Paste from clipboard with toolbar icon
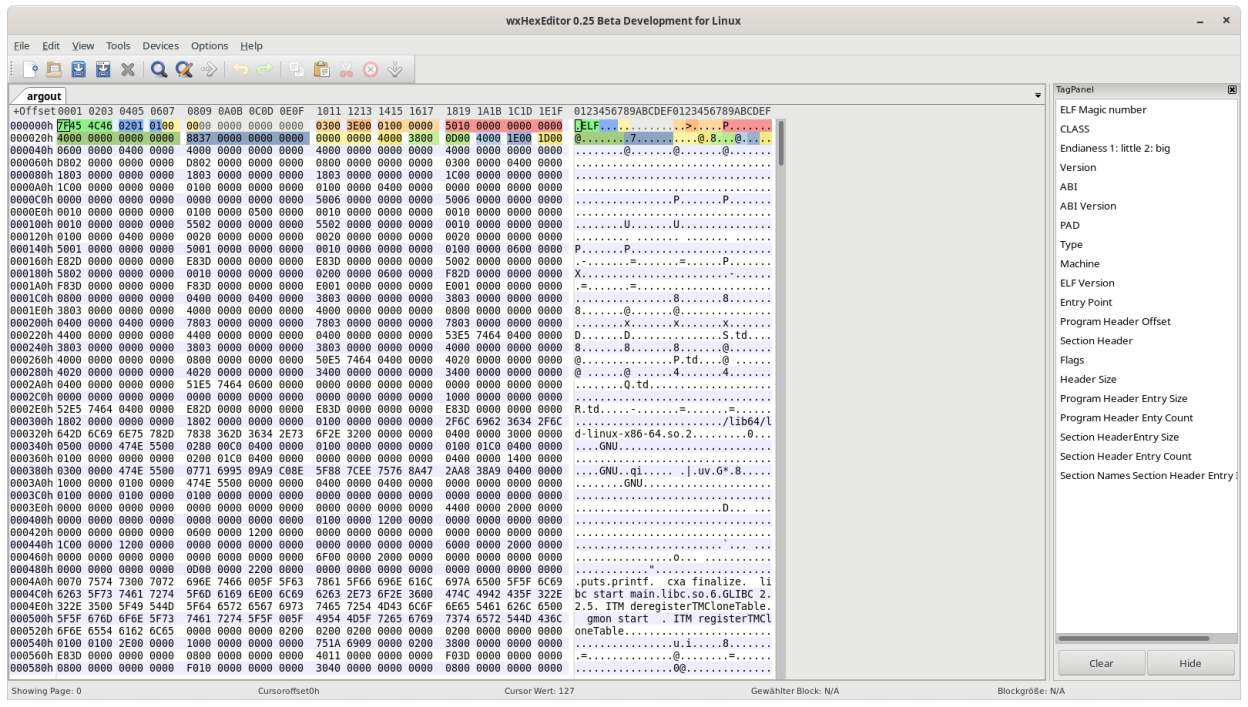This screenshot has height=707, width=1248. pos(321,69)
